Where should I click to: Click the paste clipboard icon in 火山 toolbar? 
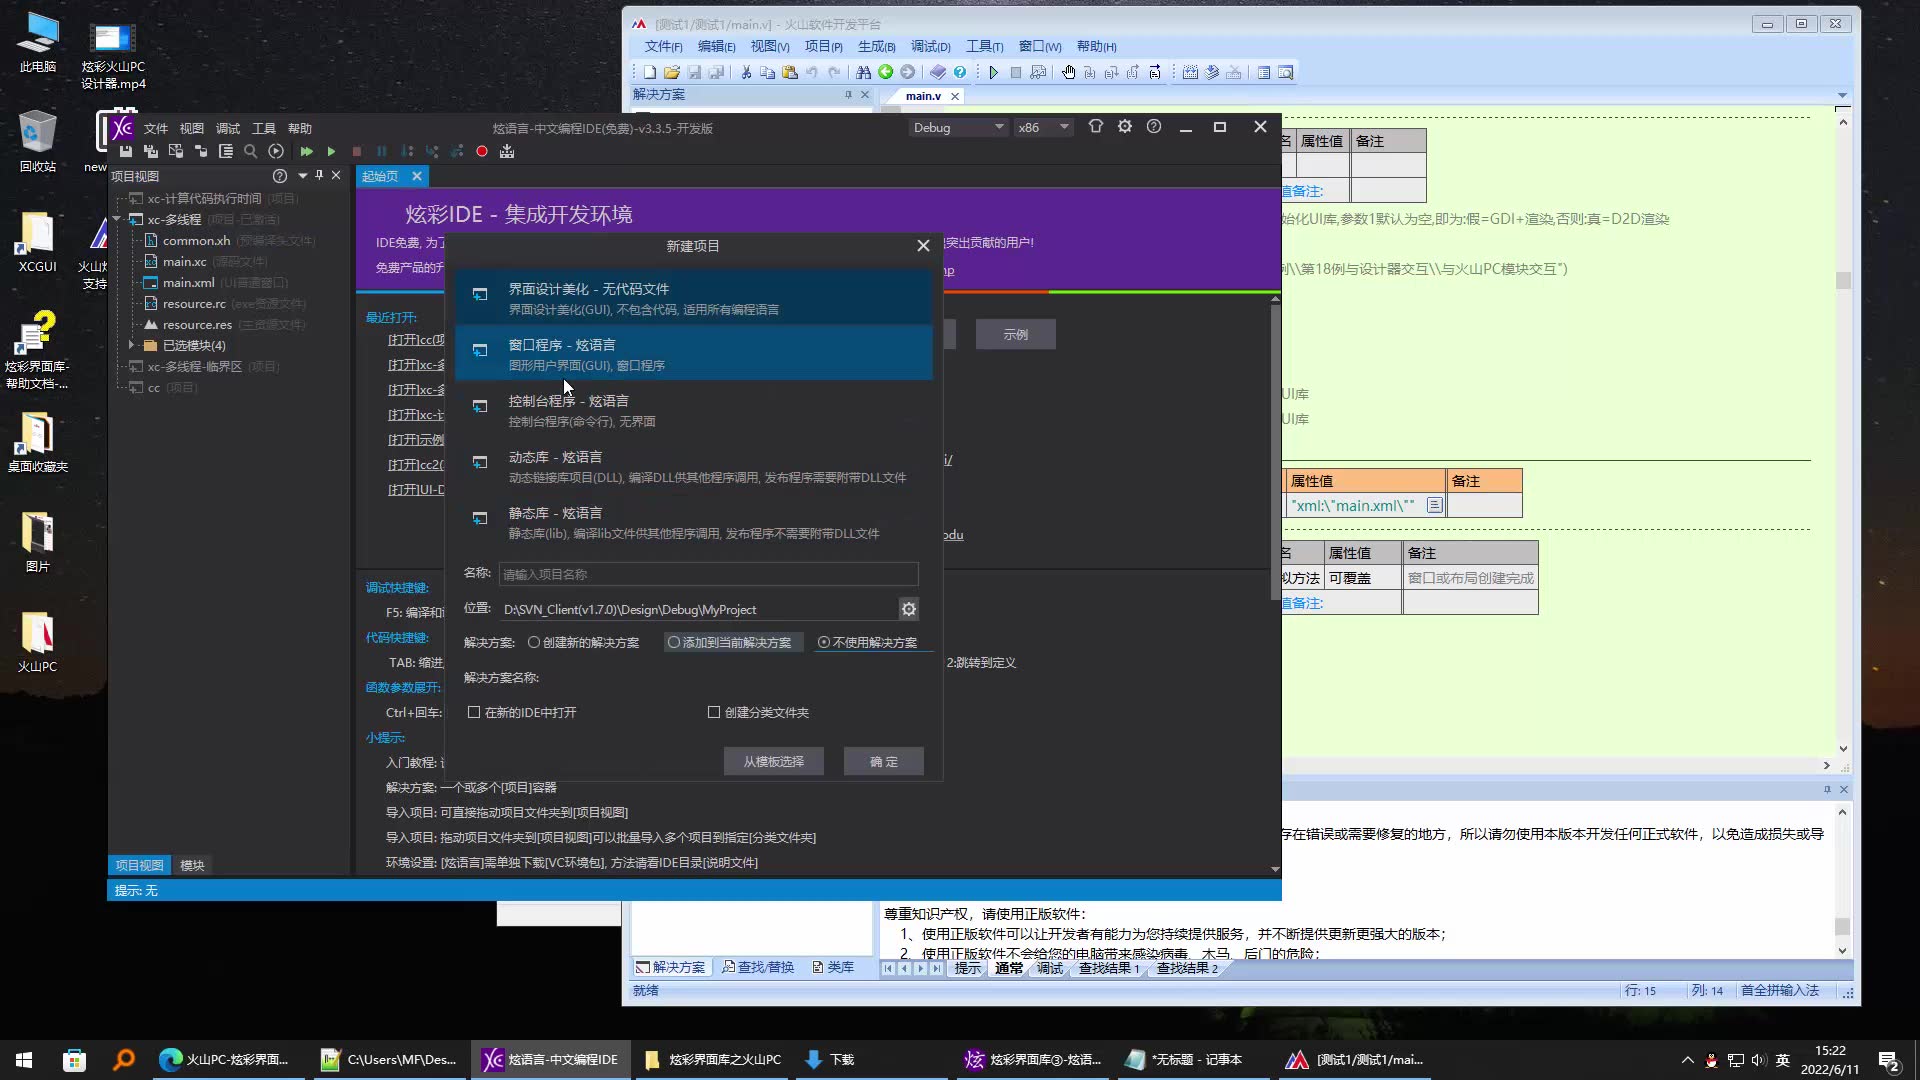coord(790,72)
